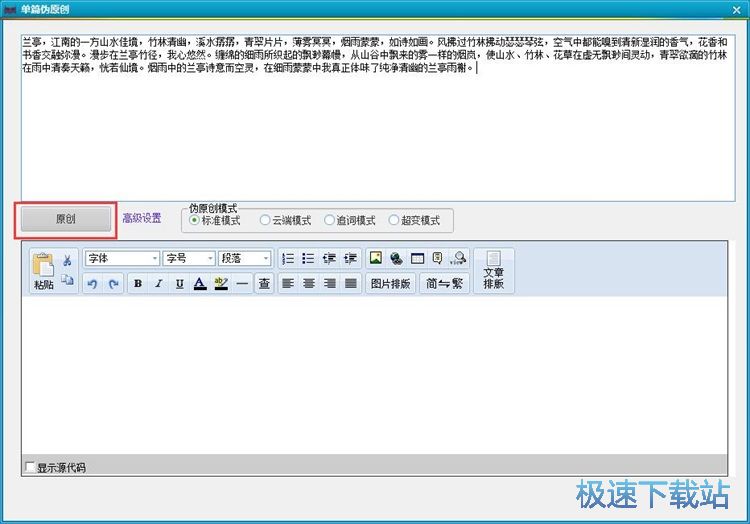Select 超变模式 radio button
The image size is (750, 524).
394,220
